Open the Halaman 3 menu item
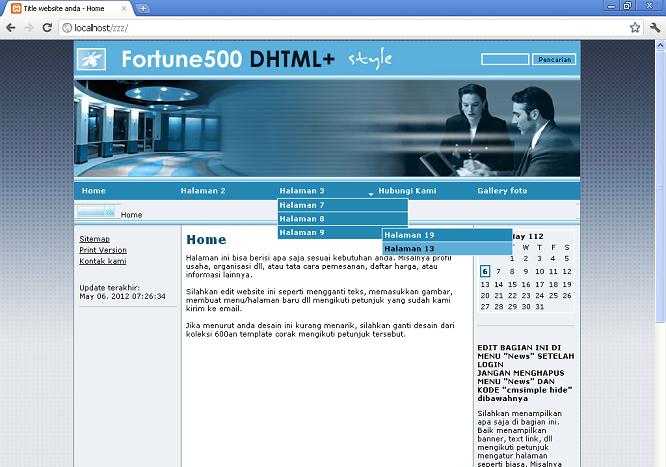The width and height of the screenshot is (666, 467). point(302,191)
